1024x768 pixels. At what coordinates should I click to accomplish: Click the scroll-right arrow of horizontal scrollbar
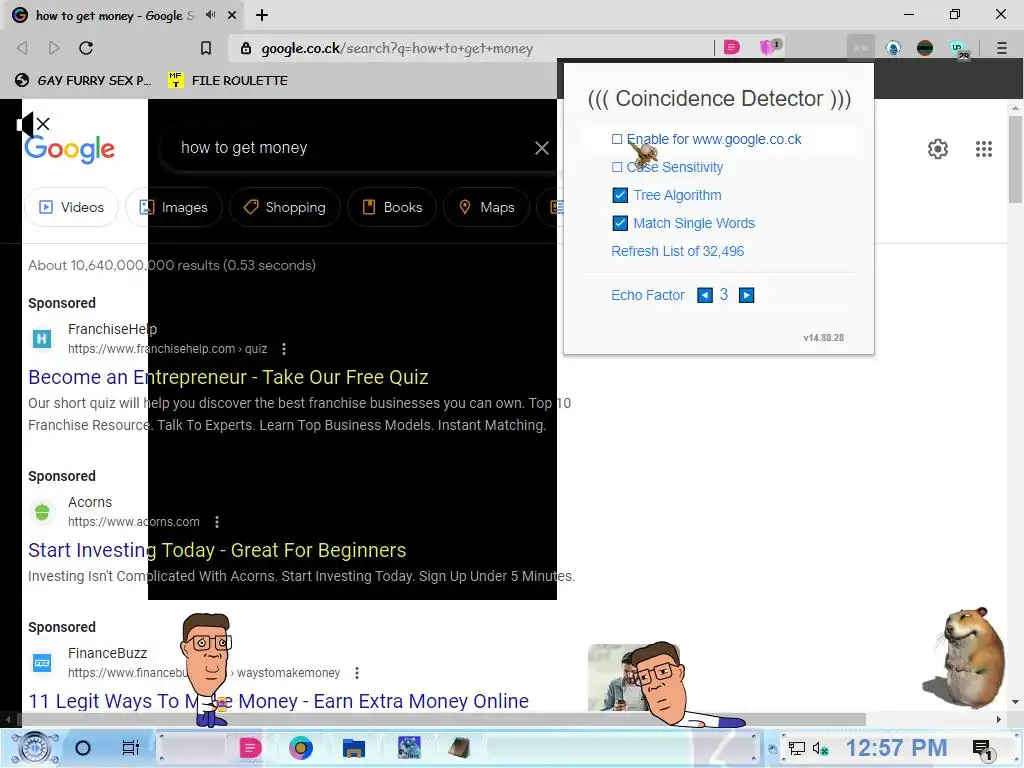(999, 720)
